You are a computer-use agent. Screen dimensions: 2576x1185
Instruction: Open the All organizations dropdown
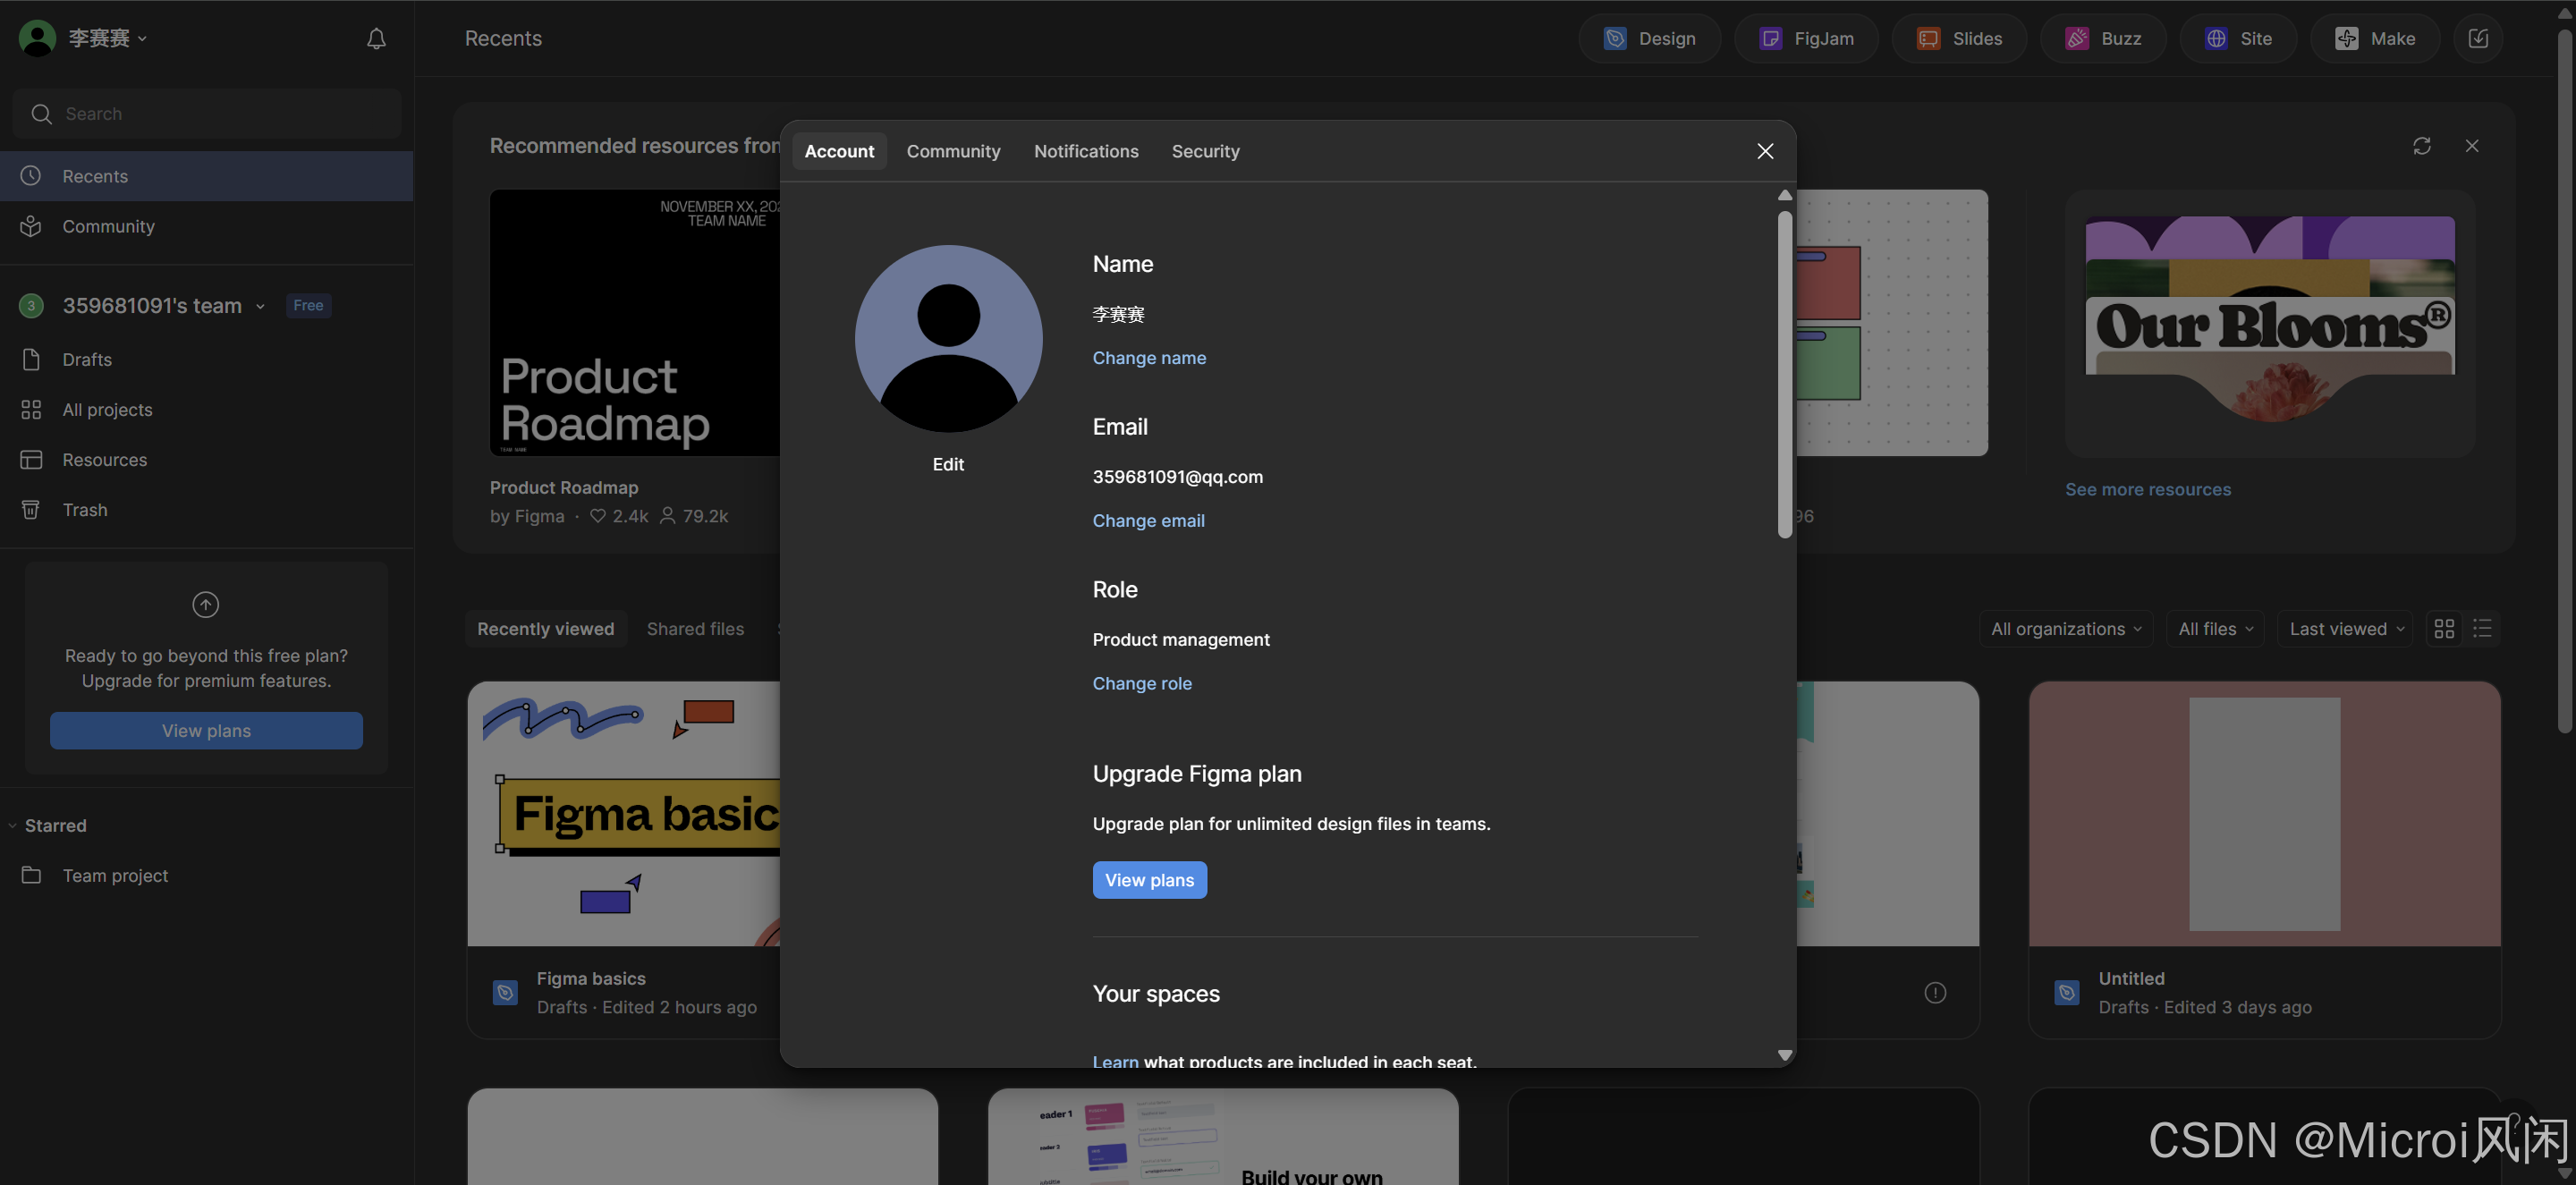point(2065,628)
